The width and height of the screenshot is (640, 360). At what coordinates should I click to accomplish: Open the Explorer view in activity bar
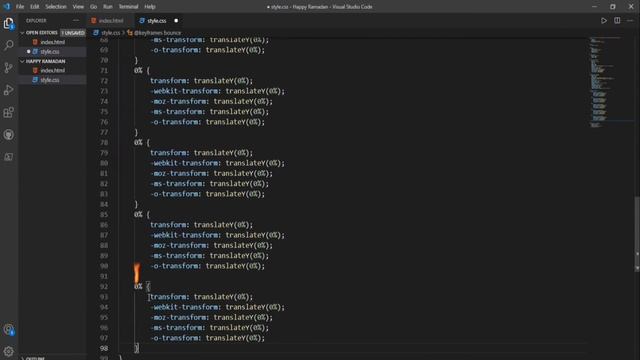9,23
